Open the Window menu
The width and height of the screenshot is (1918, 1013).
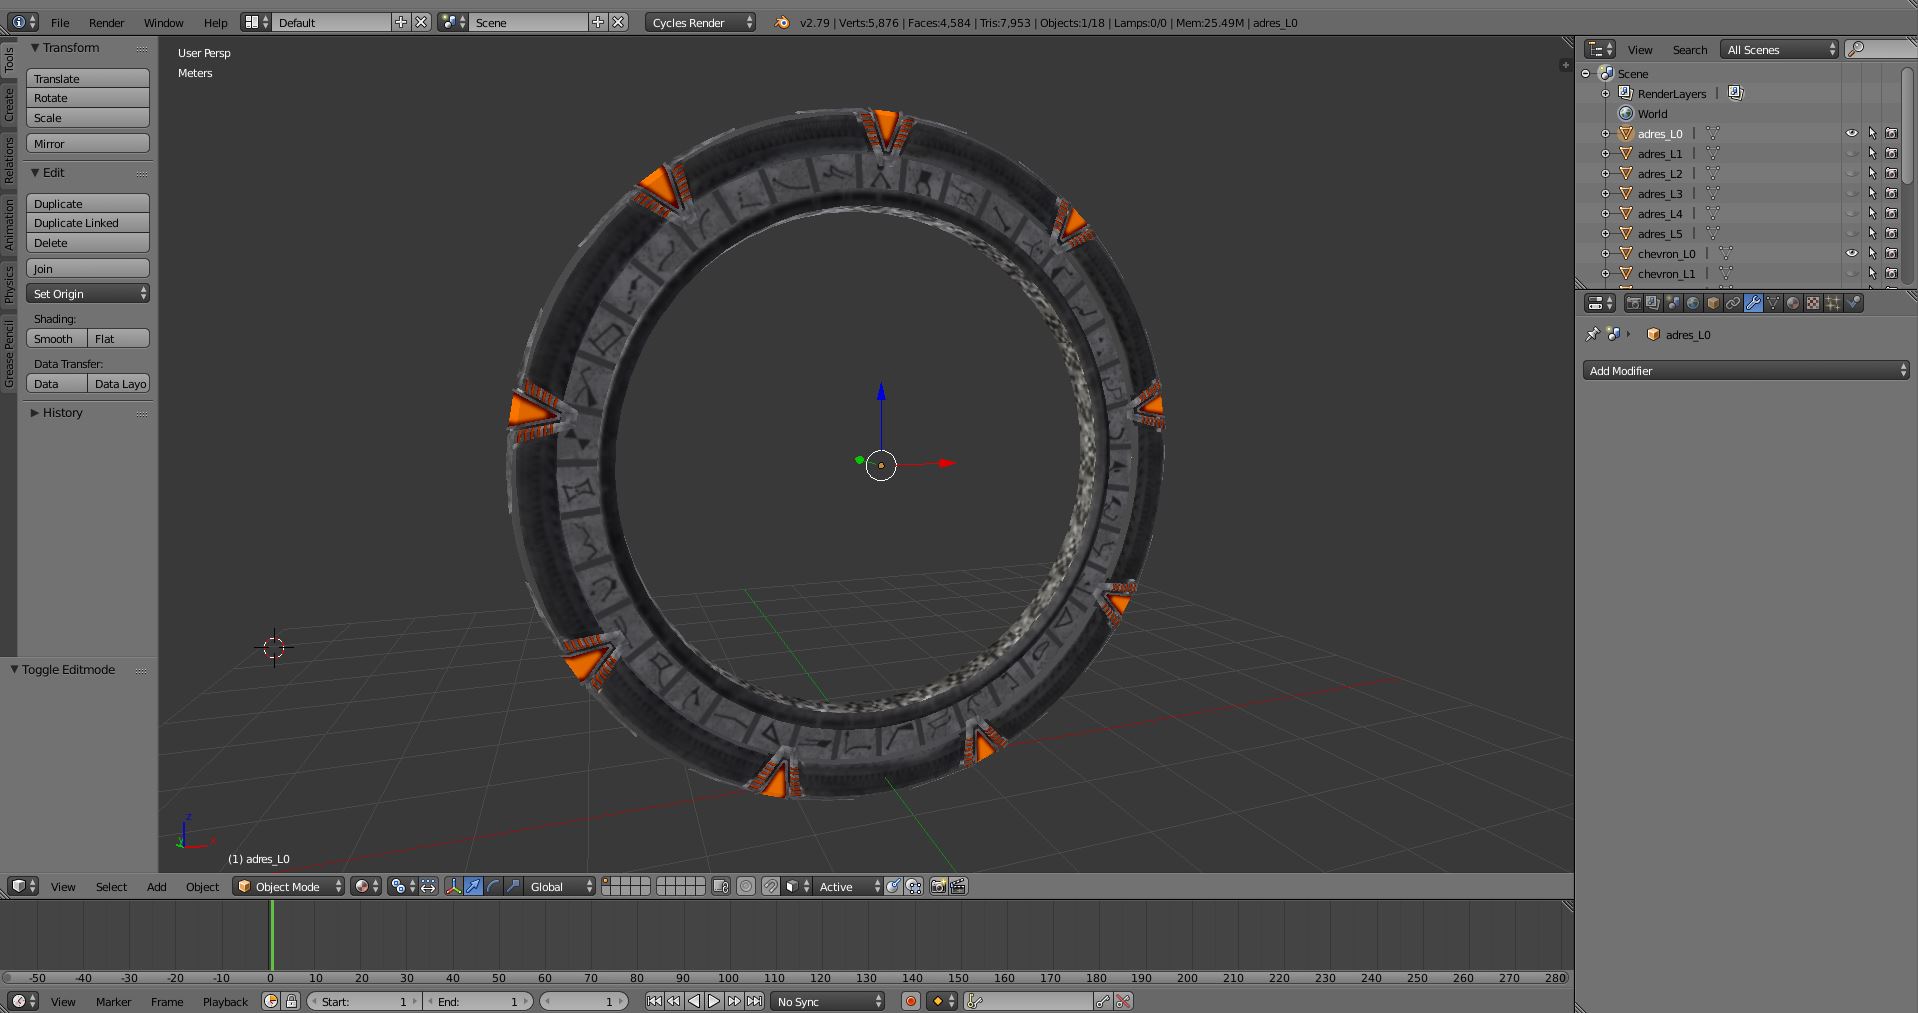pos(163,22)
